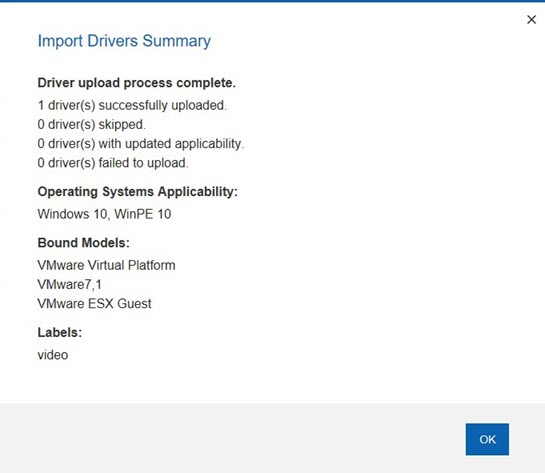545x473 pixels.
Task: Select 'VMware Virtual Platform' model entry
Action: pyautogui.click(x=106, y=265)
